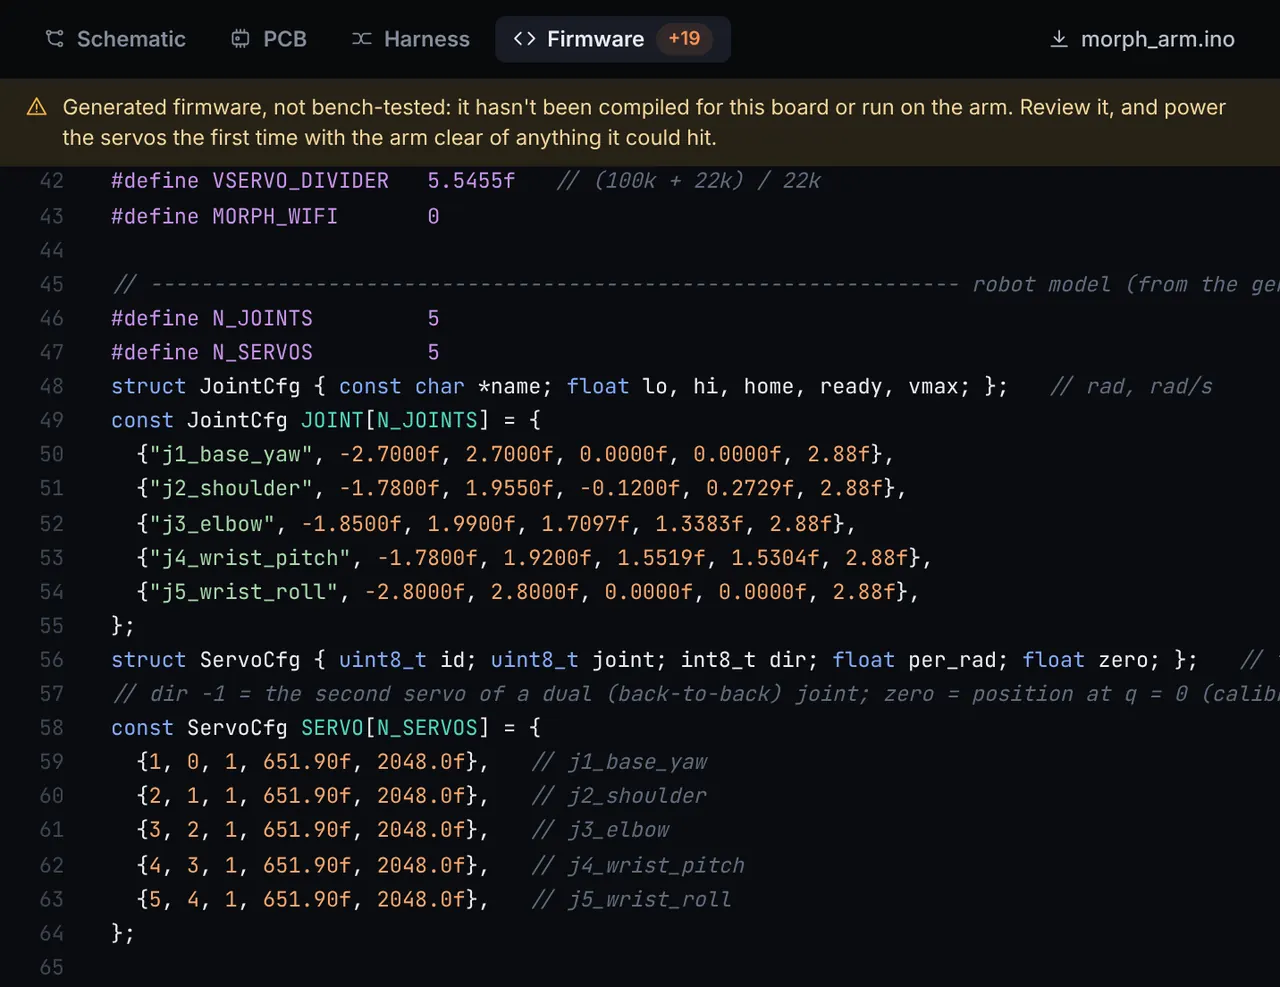The image size is (1280, 987).
Task: Download the morph_arm.ino file
Action: [x=1142, y=39]
